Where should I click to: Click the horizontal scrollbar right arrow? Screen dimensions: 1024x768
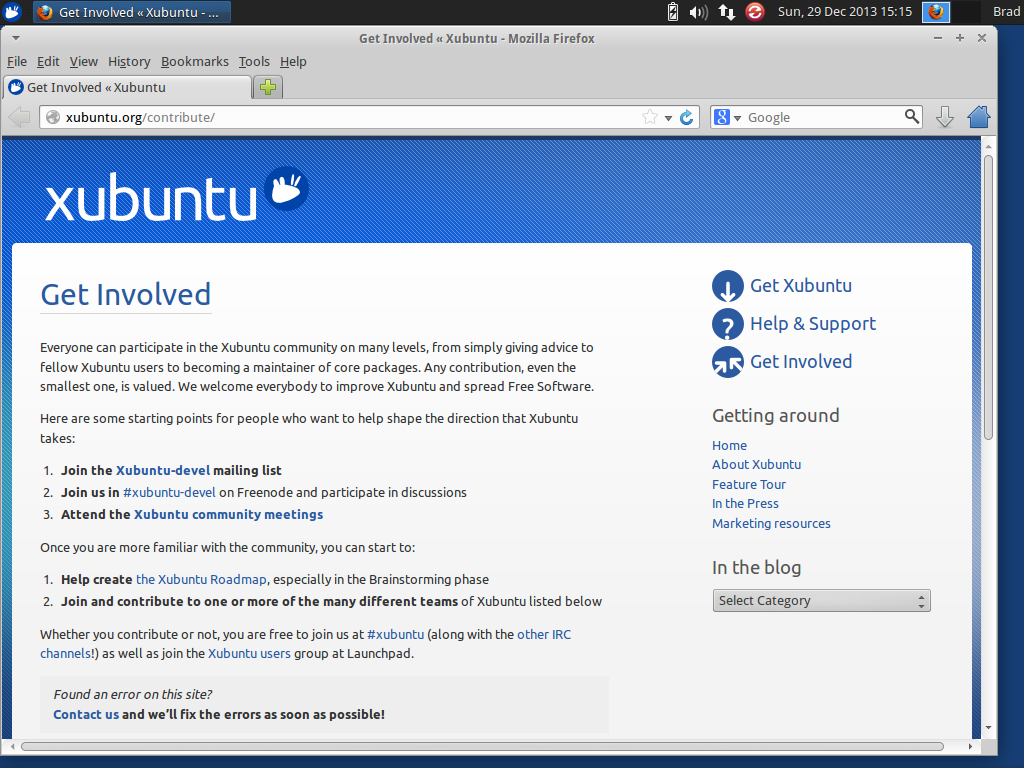click(x=970, y=746)
